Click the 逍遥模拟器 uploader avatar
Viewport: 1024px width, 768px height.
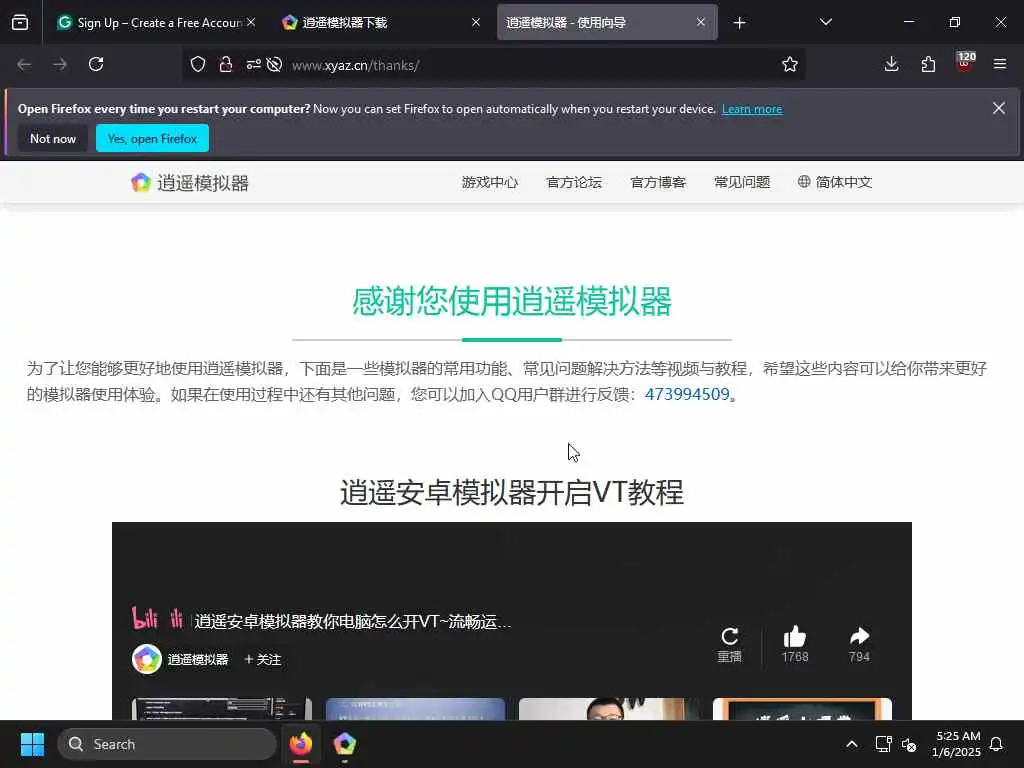click(x=147, y=659)
